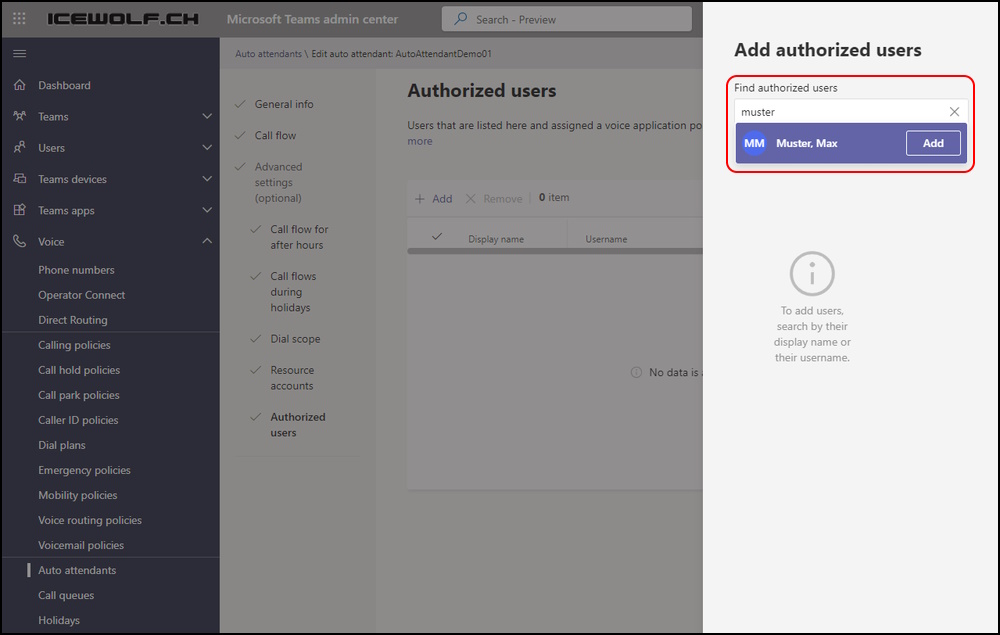Open Operator Connect page
The width and height of the screenshot is (1000, 635).
[x=82, y=295]
